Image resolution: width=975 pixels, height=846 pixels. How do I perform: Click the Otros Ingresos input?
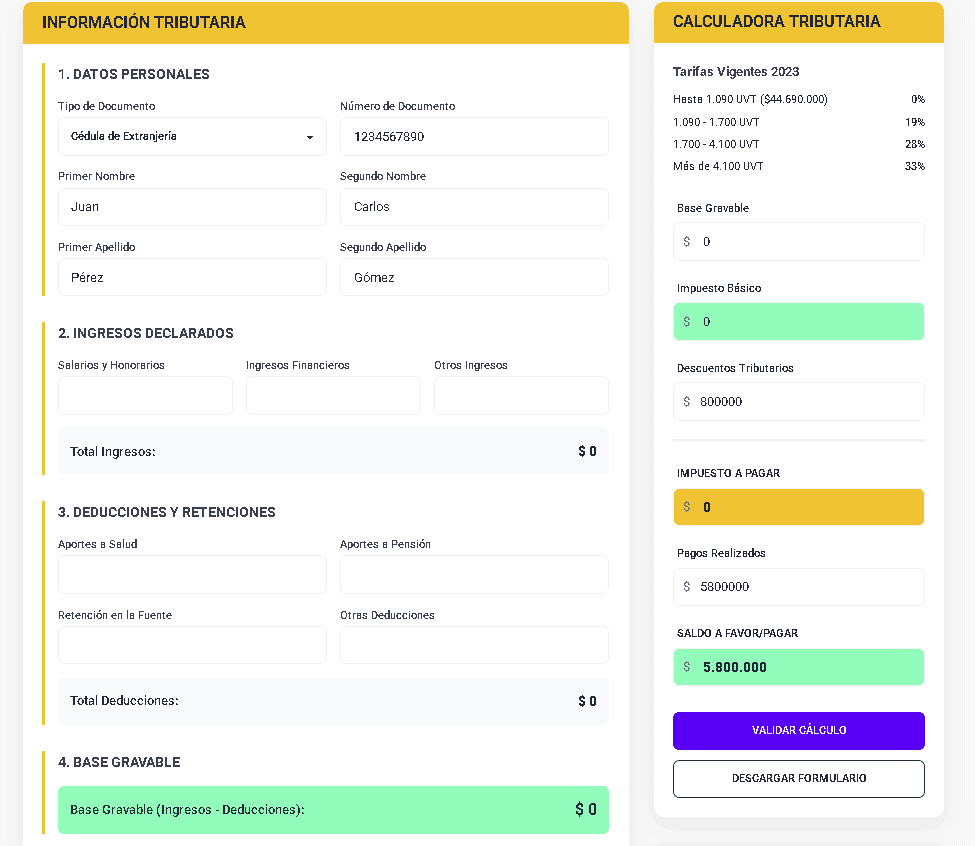click(521, 395)
